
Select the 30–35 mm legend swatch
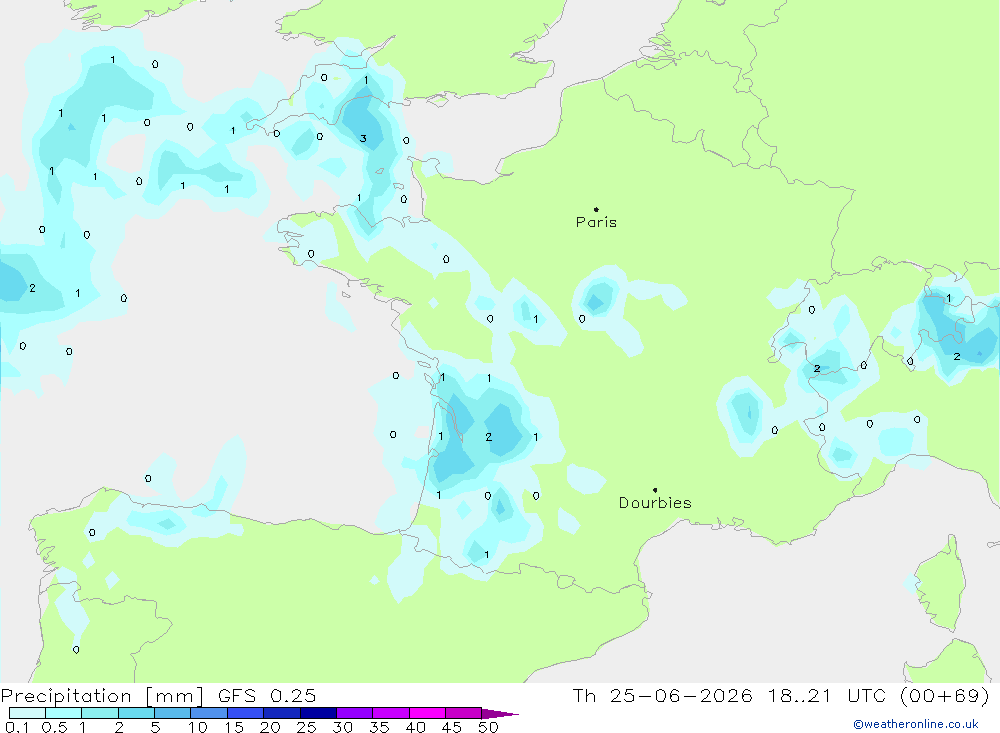coord(355,713)
